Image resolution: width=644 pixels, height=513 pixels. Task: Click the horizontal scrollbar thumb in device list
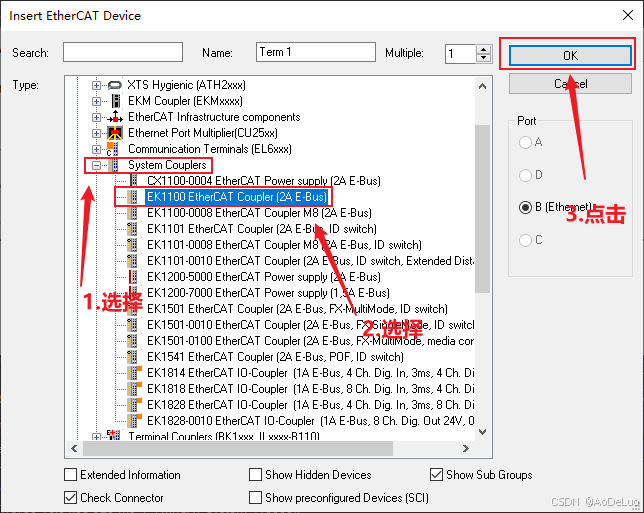[x=238, y=449]
